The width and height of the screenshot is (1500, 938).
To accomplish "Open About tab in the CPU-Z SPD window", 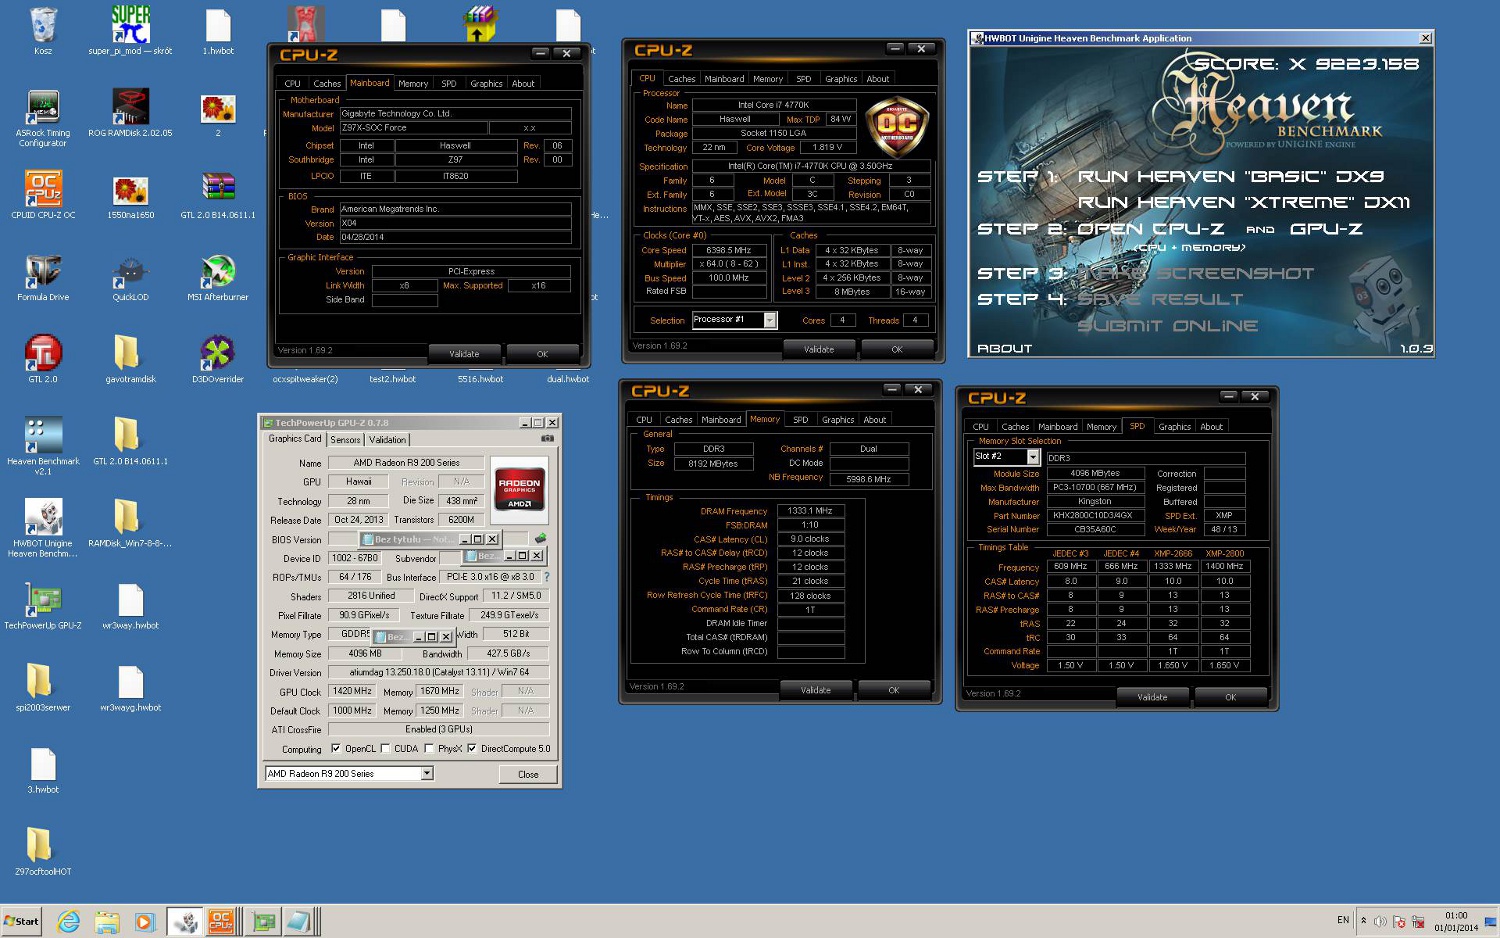I will click(x=1212, y=427).
